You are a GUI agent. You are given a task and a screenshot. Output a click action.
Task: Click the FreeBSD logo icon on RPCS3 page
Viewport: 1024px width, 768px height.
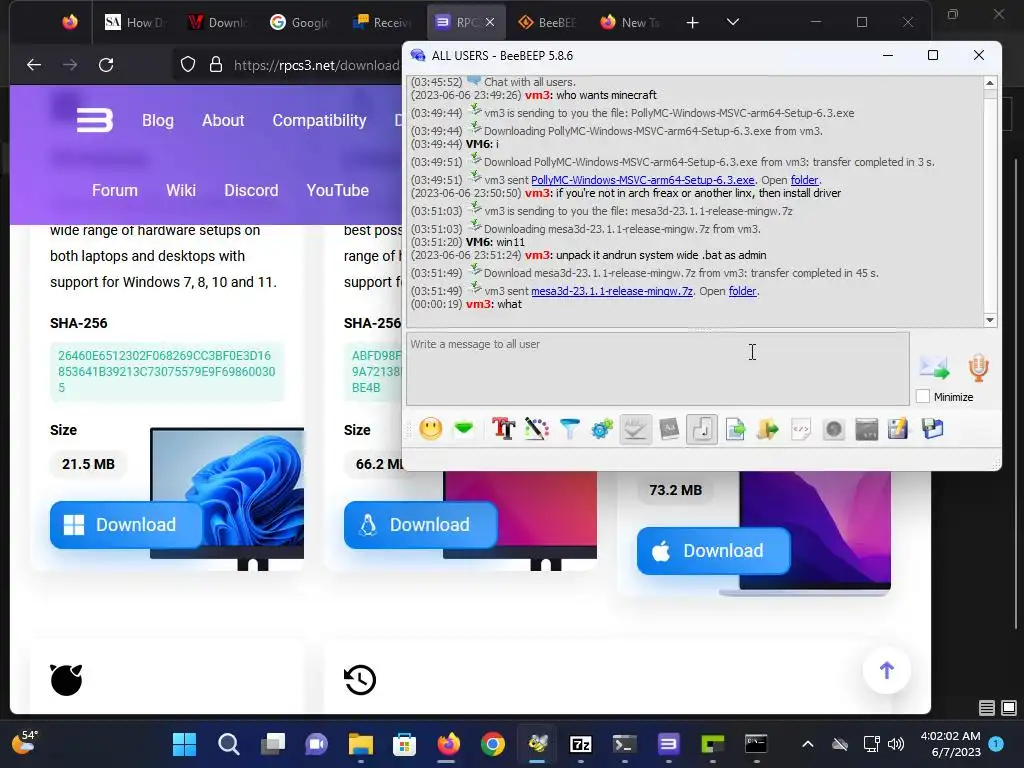click(x=67, y=680)
